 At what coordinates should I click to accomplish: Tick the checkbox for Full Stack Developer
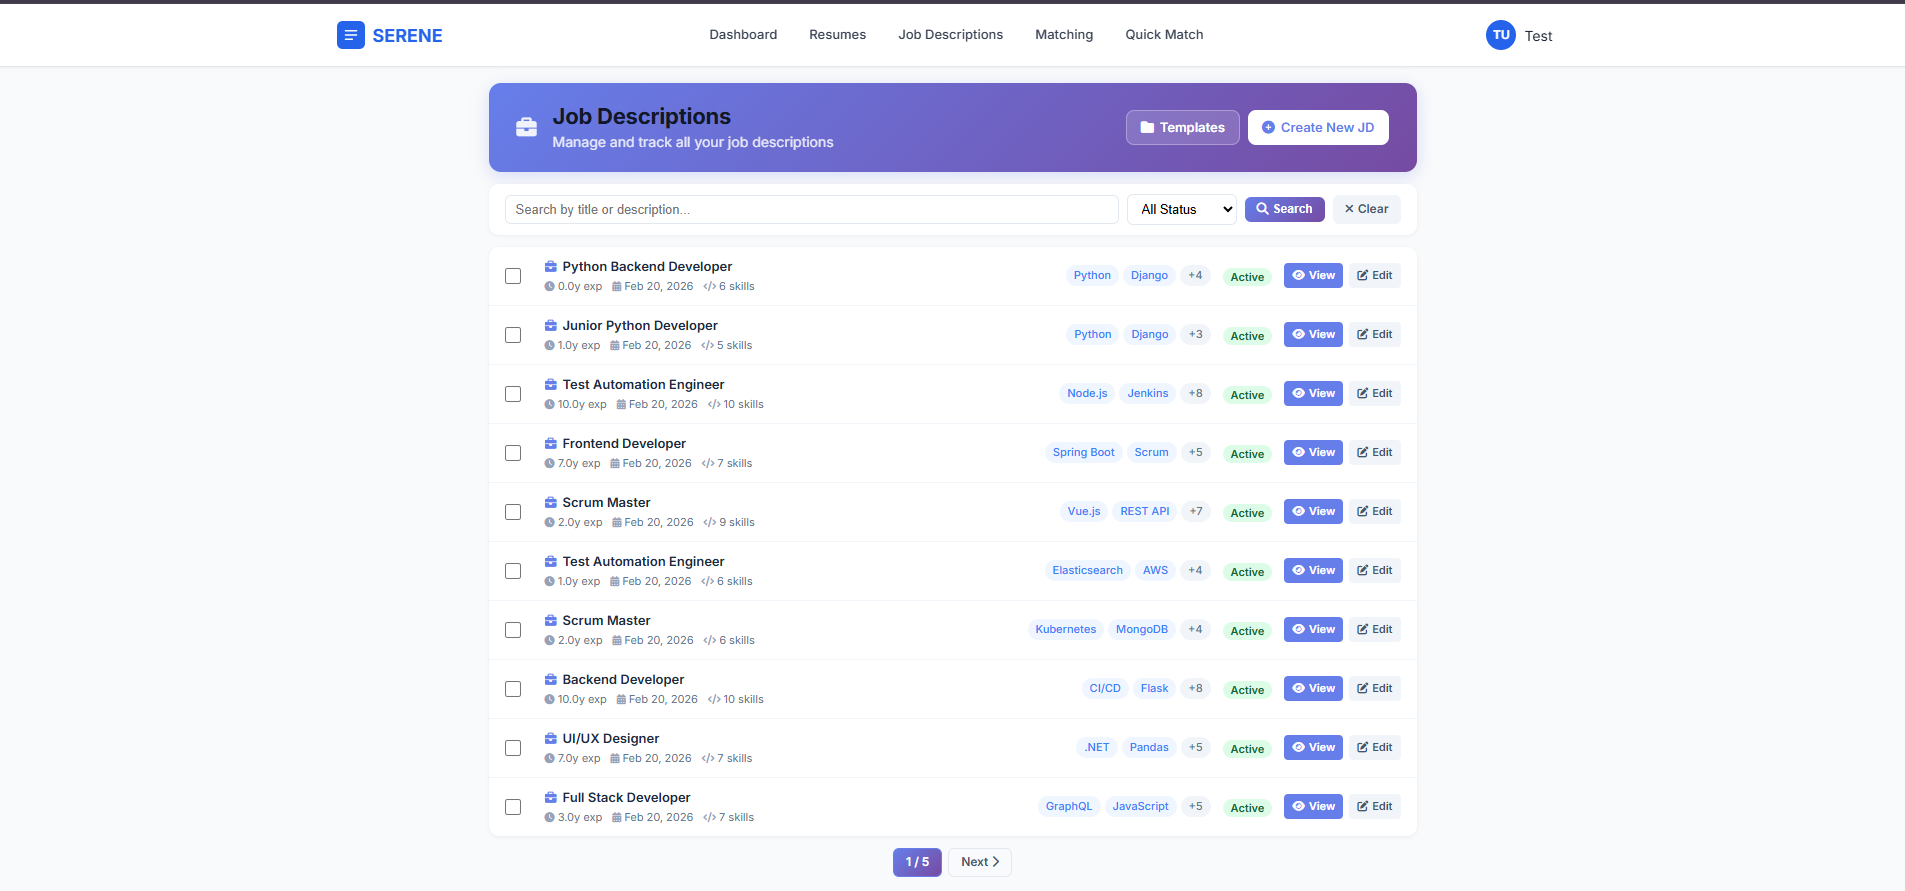[x=513, y=807]
